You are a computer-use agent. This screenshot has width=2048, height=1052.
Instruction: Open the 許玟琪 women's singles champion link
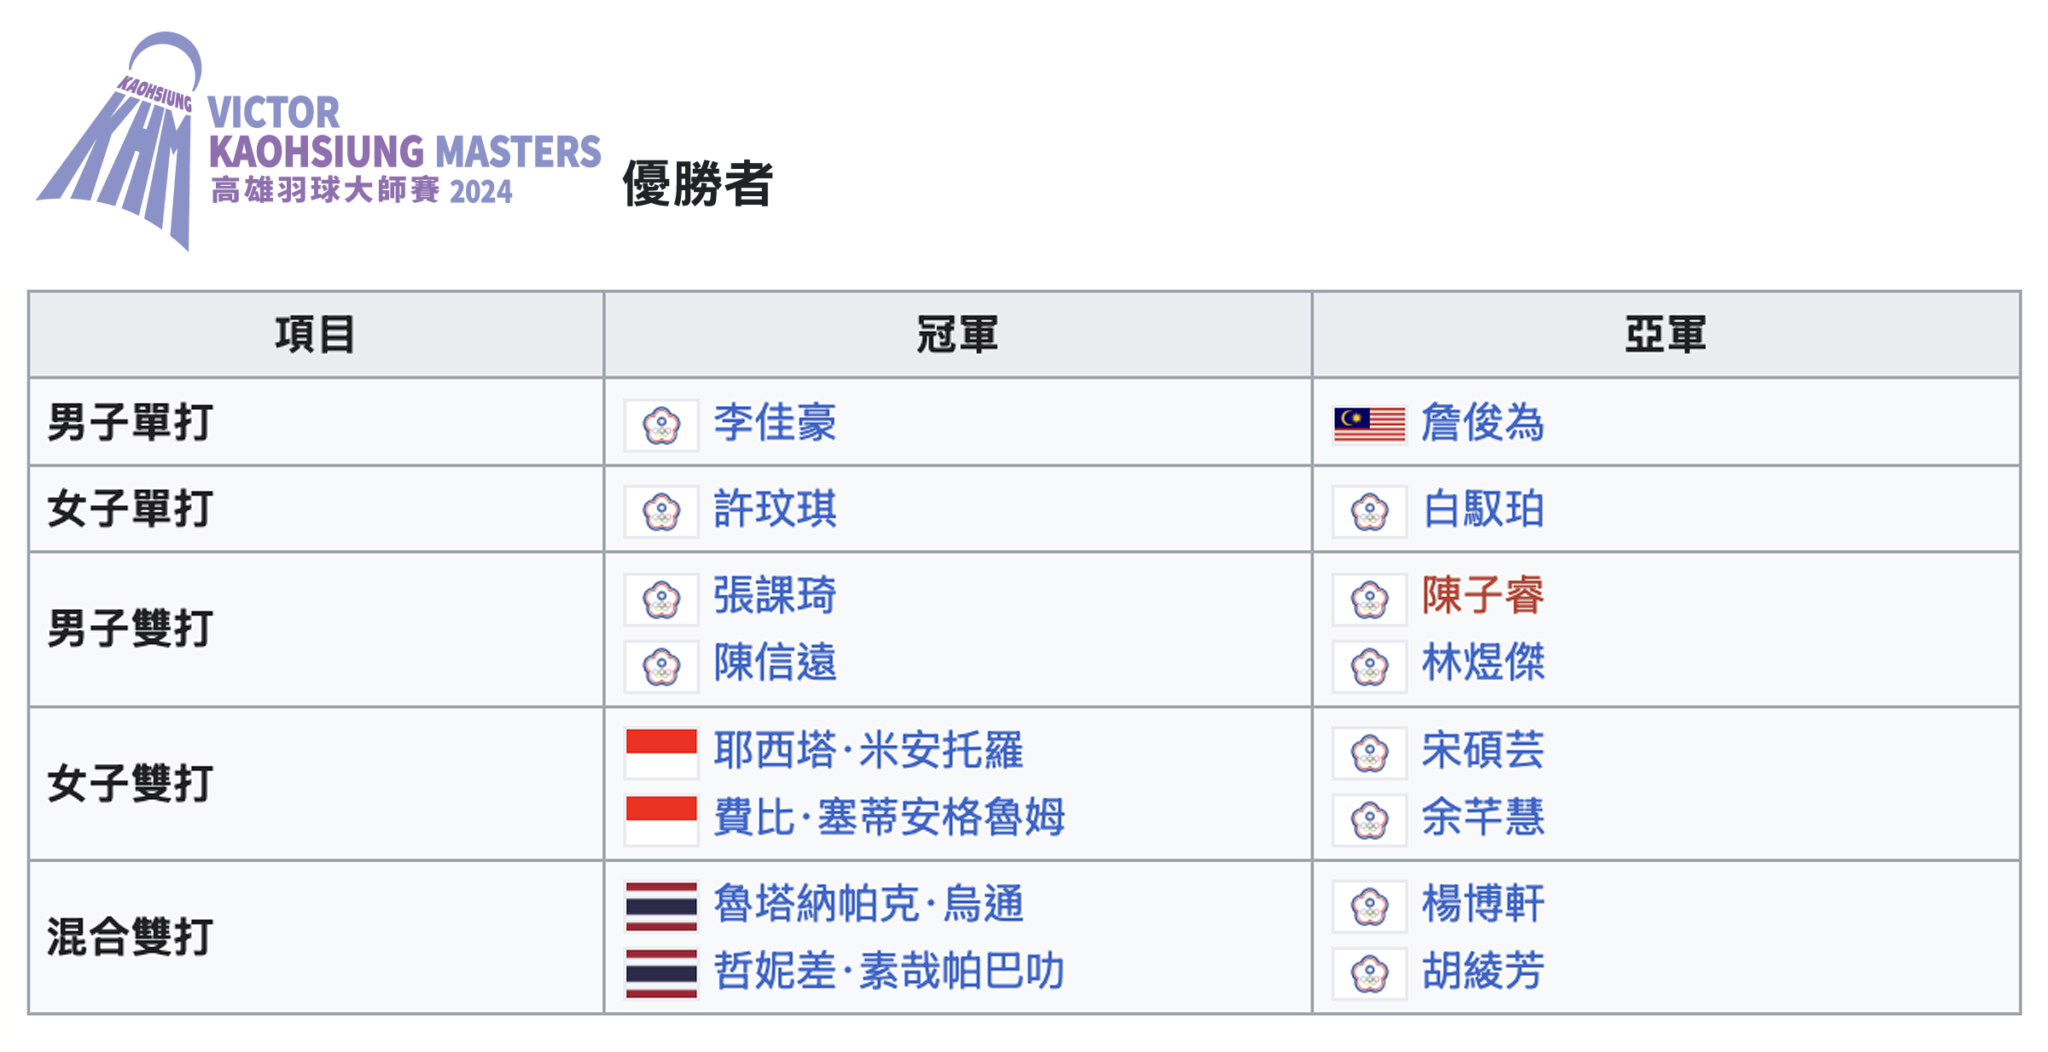coord(775,510)
